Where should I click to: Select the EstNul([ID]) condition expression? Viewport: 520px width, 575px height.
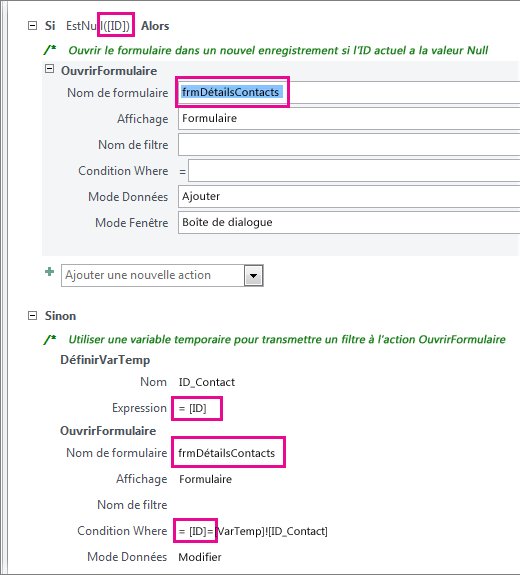tap(98, 26)
